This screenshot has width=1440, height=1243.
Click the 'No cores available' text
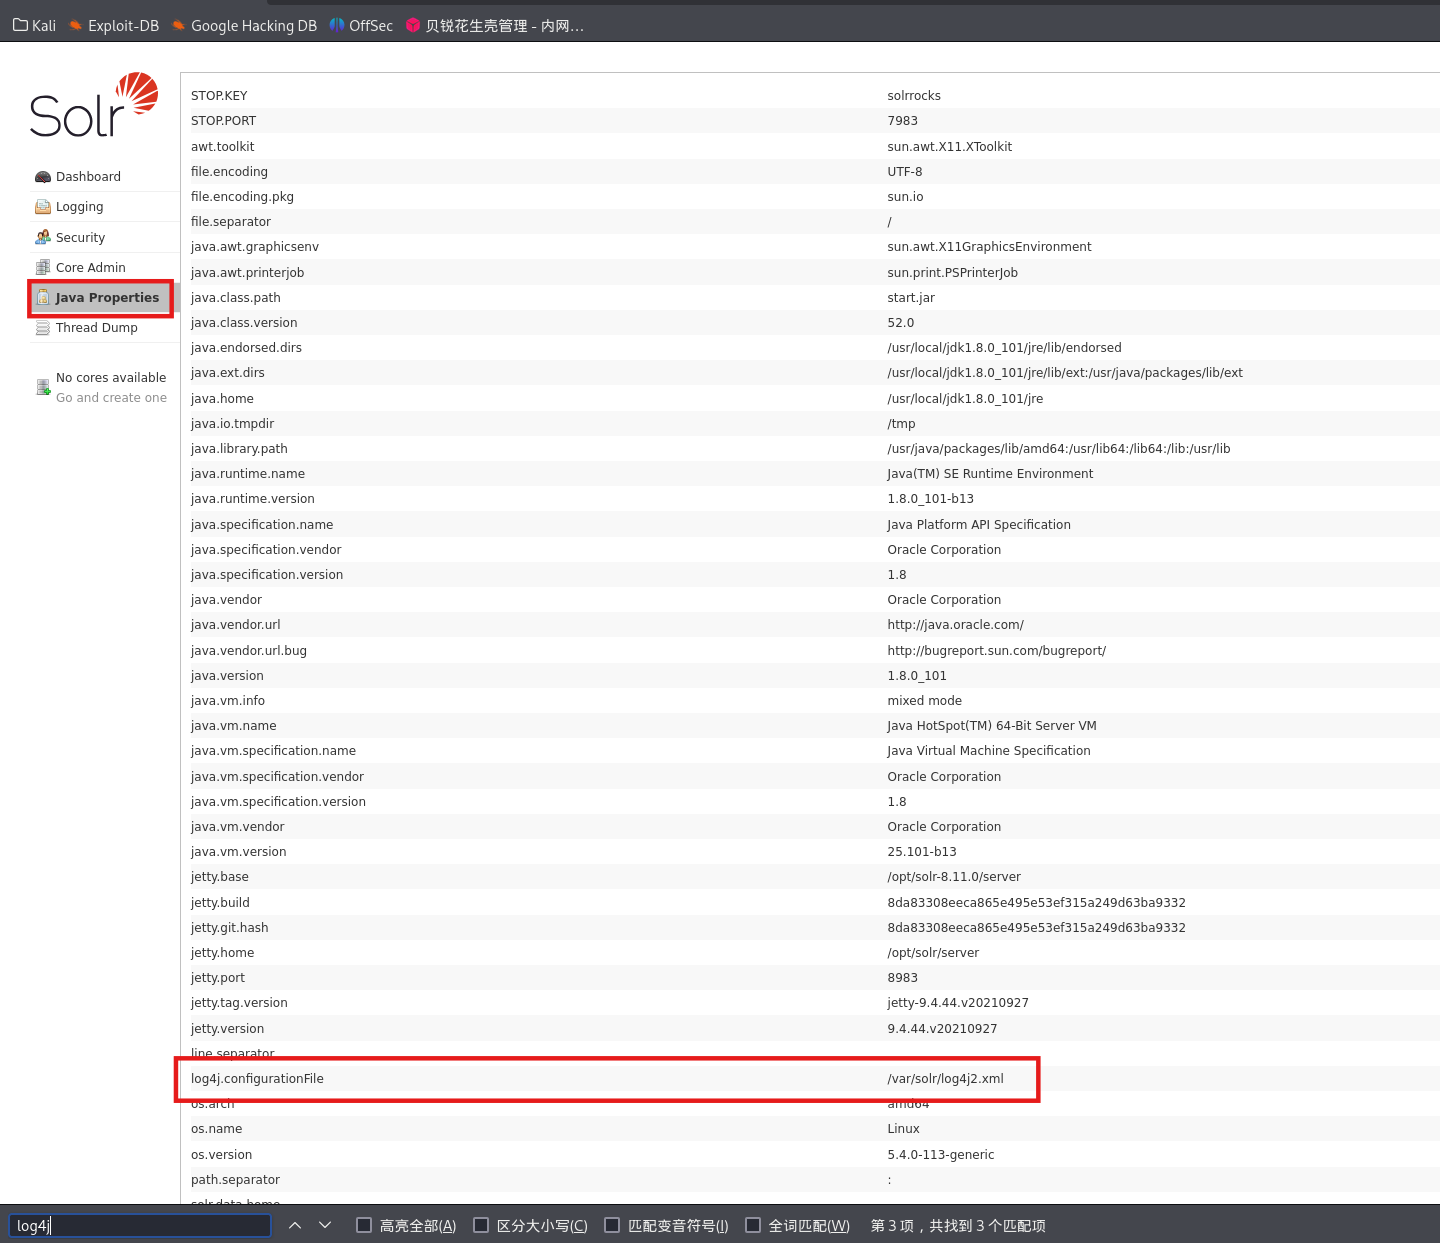[111, 377]
